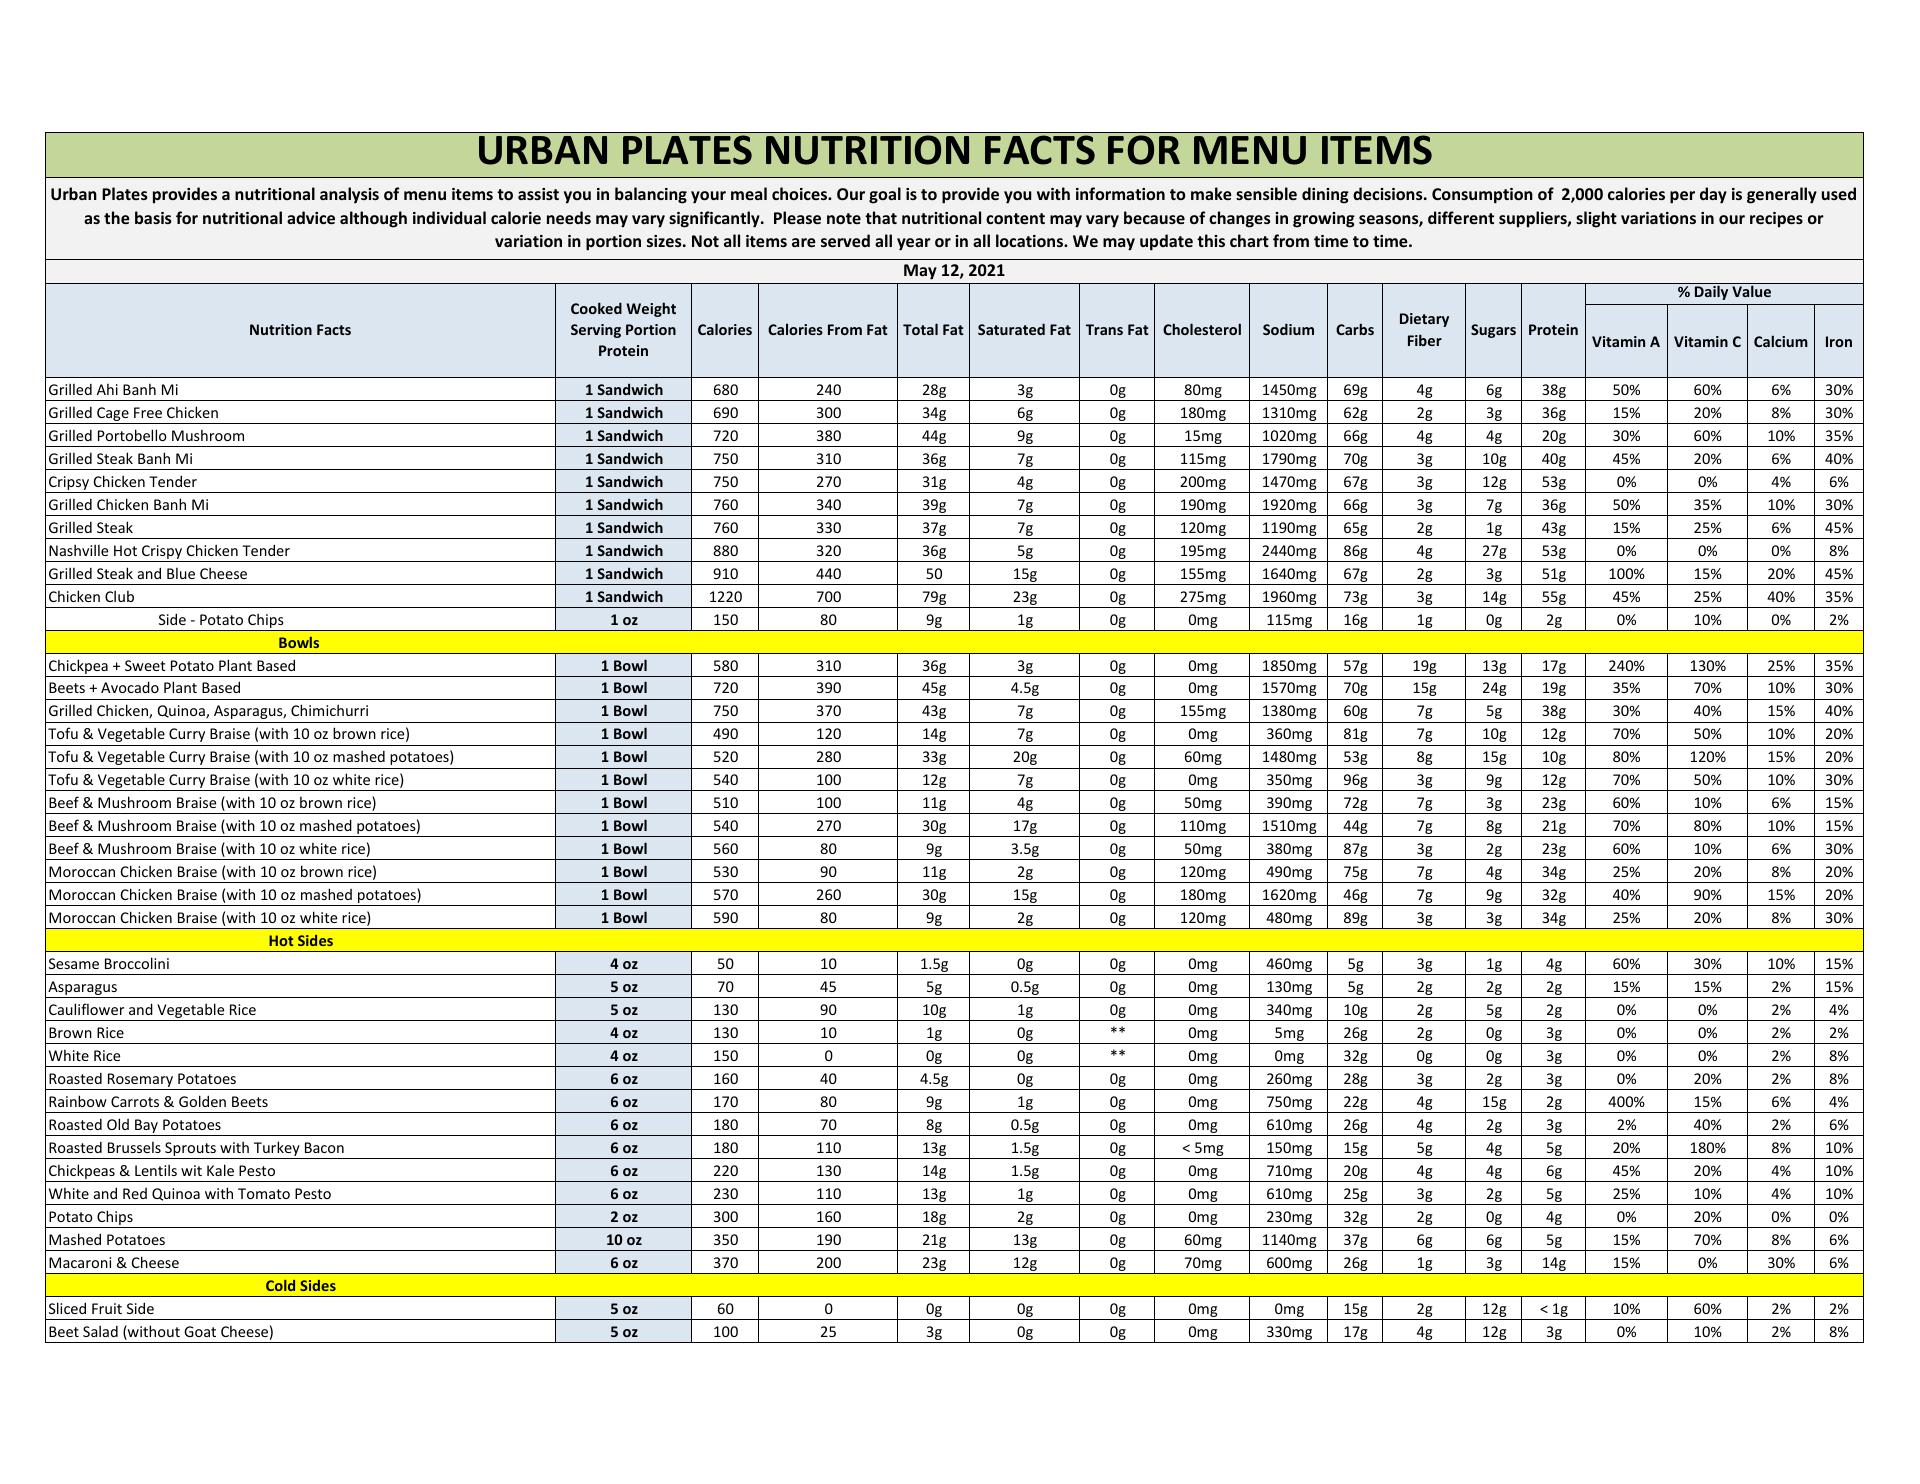Image resolution: width=1920 pixels, height=1484 pixels.
Task: Click Rainbow Carrots 400% Vitamin A cell
Action: point(1625,1102)
